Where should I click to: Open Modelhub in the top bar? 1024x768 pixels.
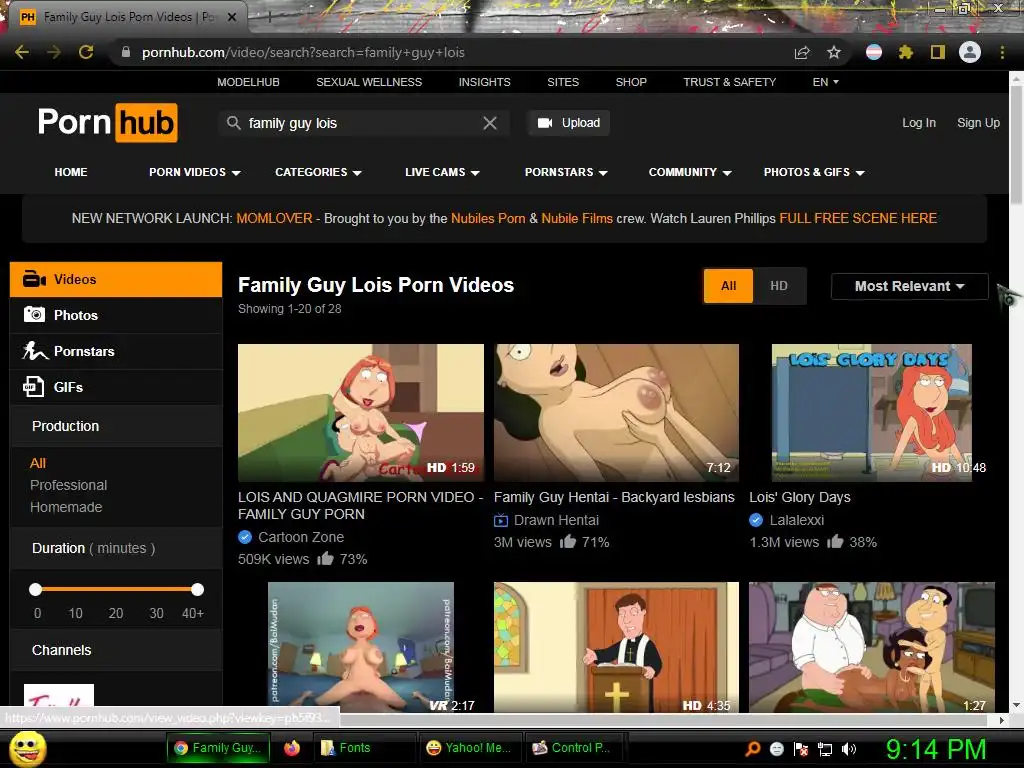click(x=248, y=82)
